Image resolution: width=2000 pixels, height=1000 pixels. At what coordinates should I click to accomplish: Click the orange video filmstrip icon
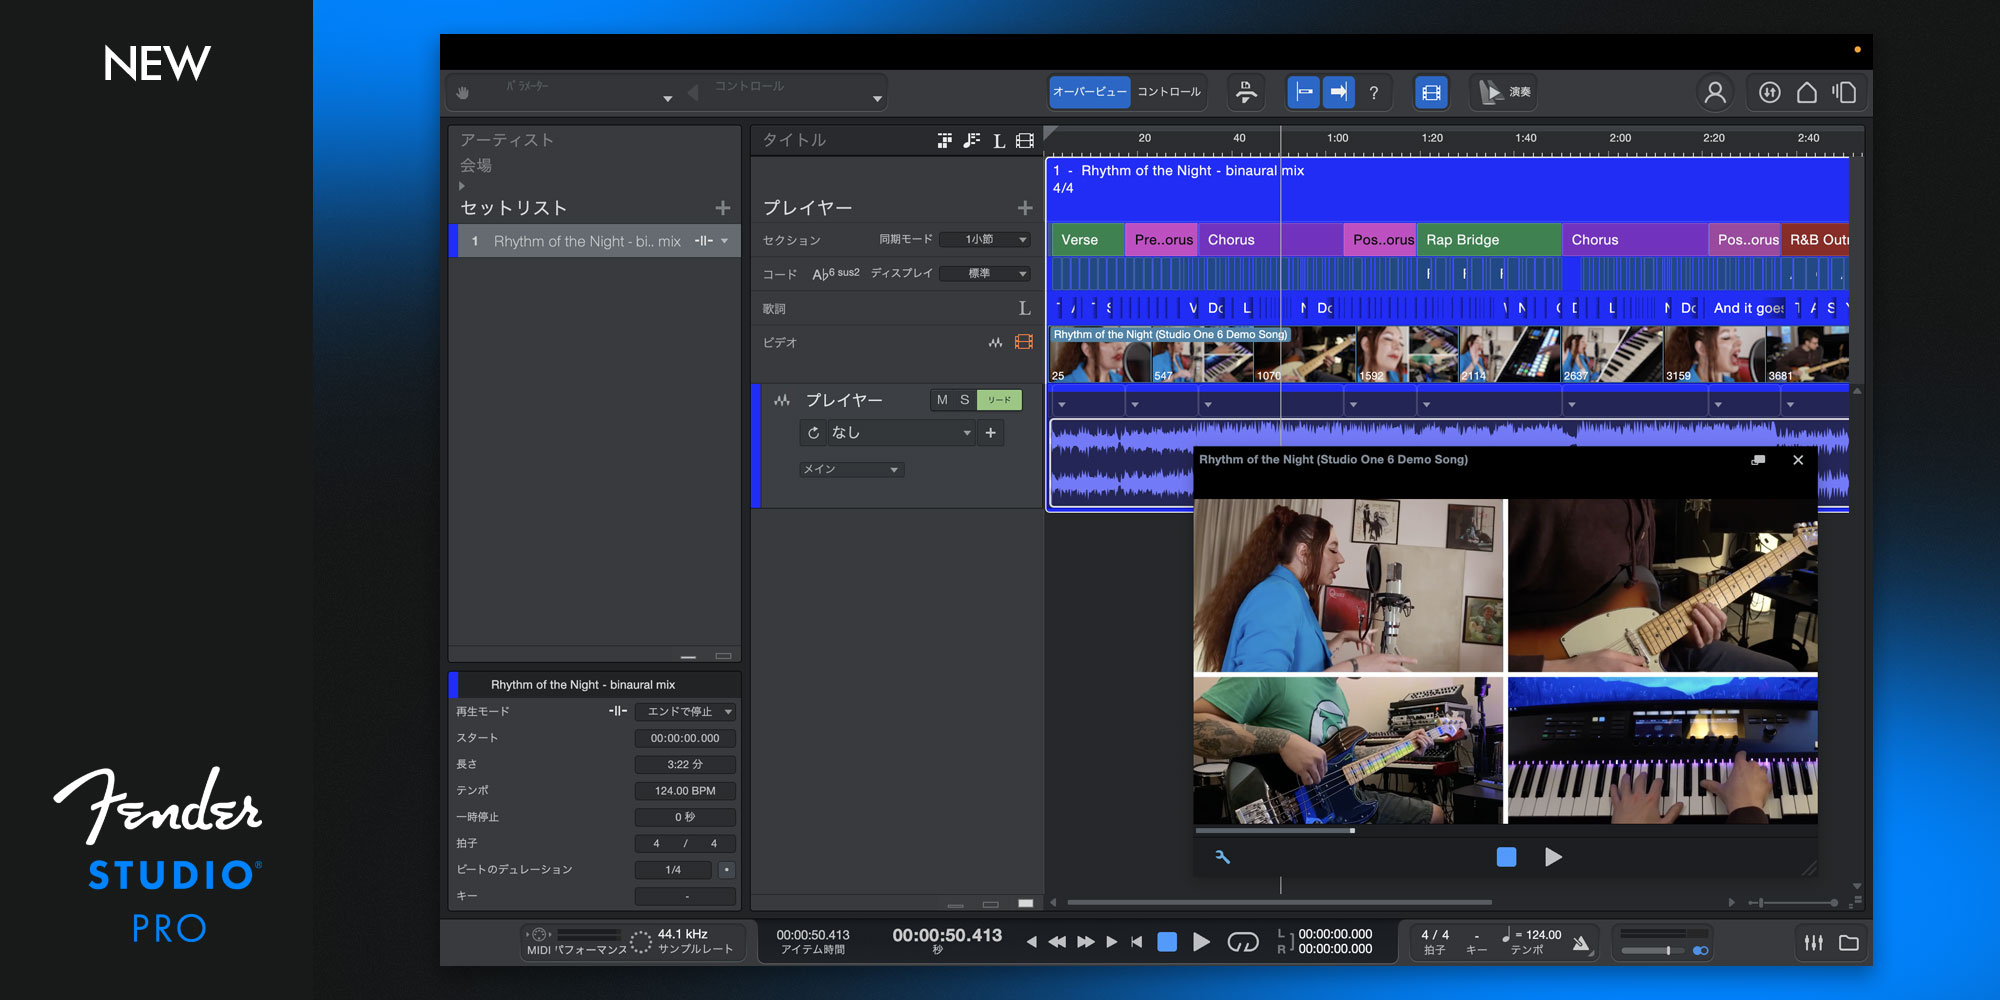coord(1024,342)
